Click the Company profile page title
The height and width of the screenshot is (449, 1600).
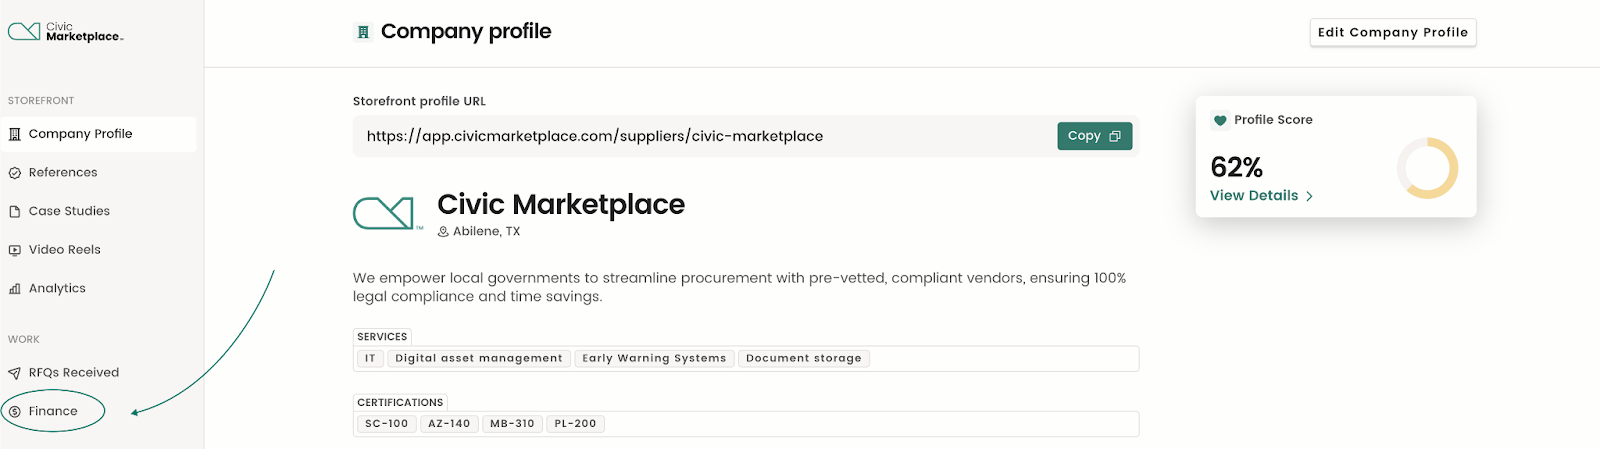[x=466, y=32]
